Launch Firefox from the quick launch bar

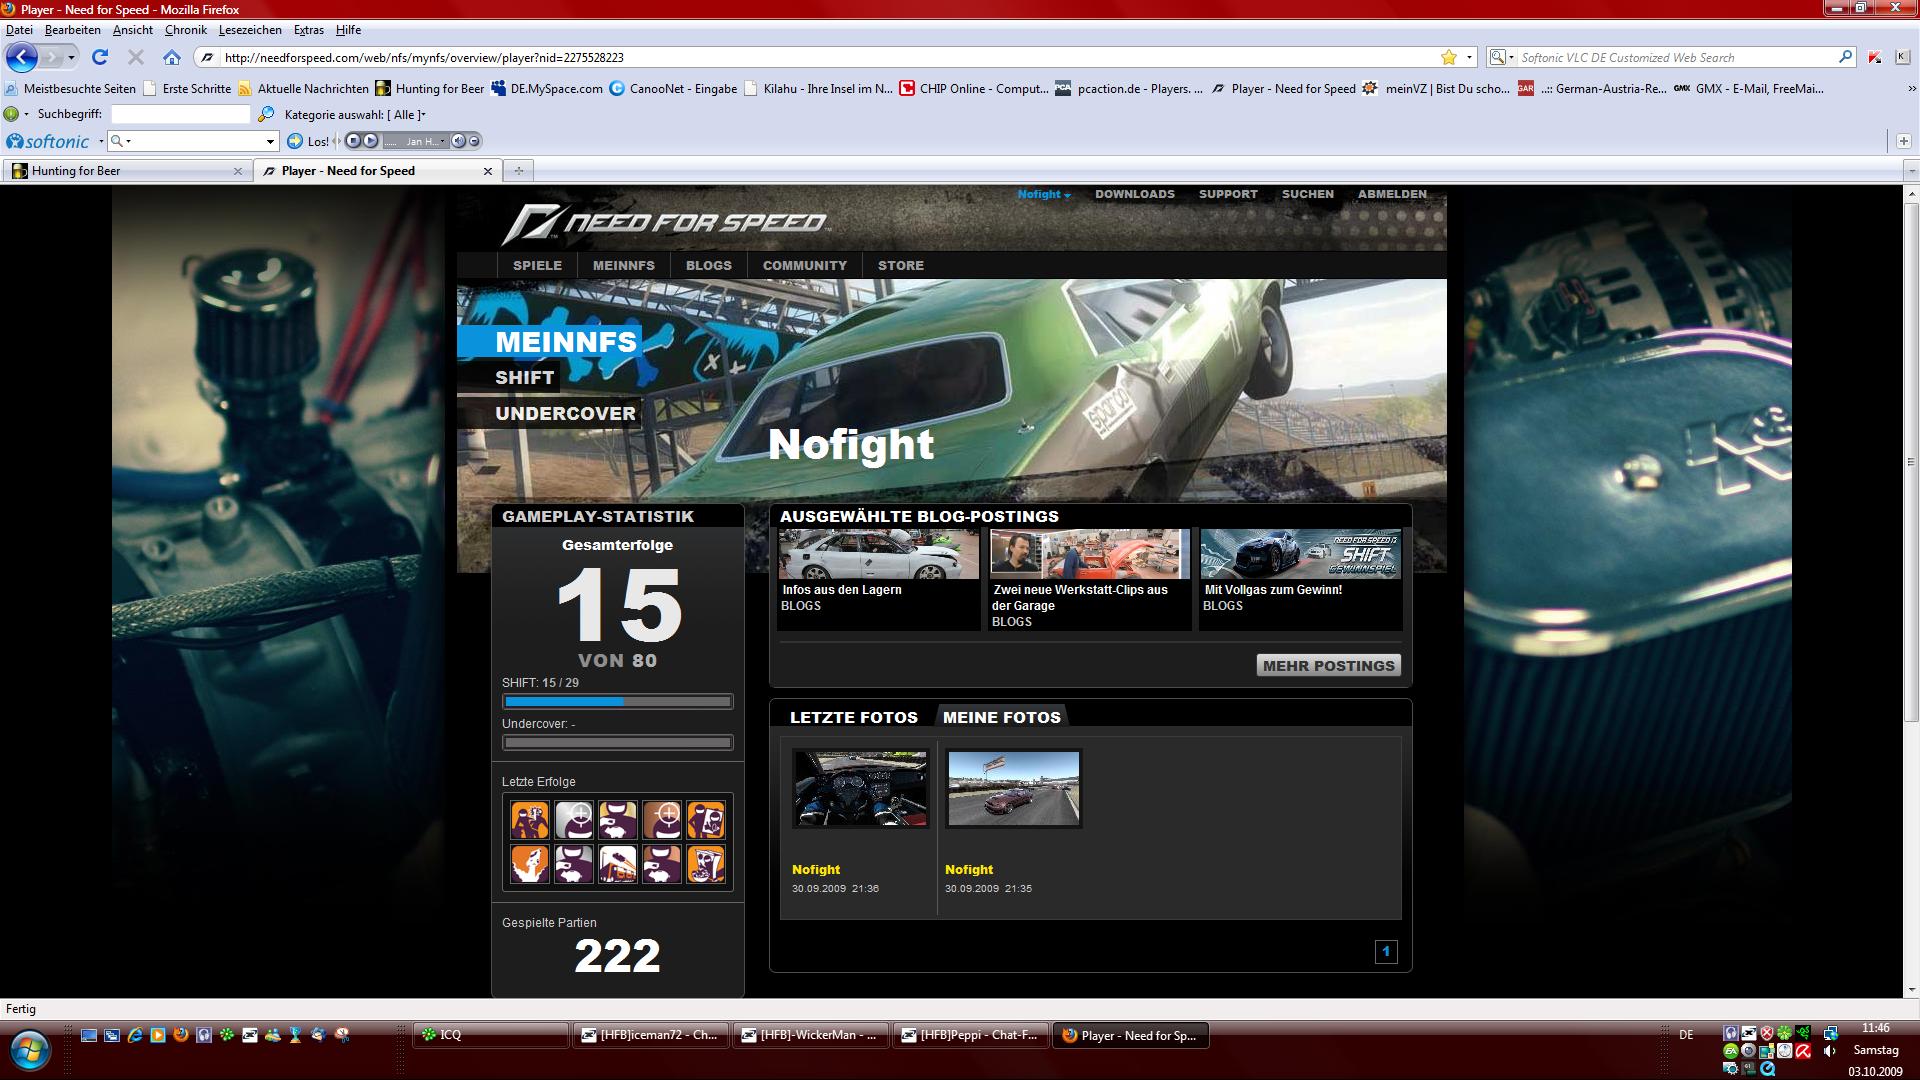click(181, 1035)
